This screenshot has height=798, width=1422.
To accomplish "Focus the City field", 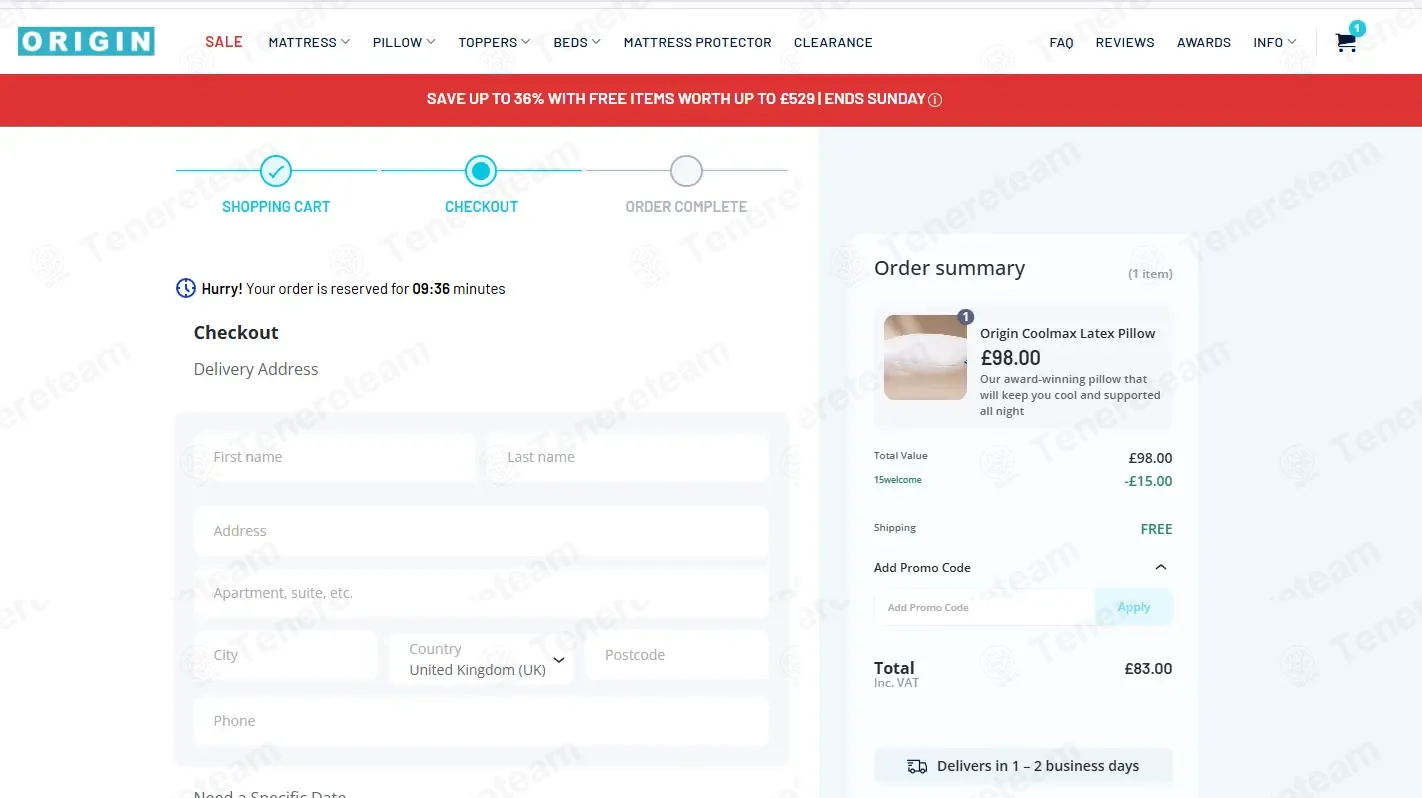I will click(286, 655).
